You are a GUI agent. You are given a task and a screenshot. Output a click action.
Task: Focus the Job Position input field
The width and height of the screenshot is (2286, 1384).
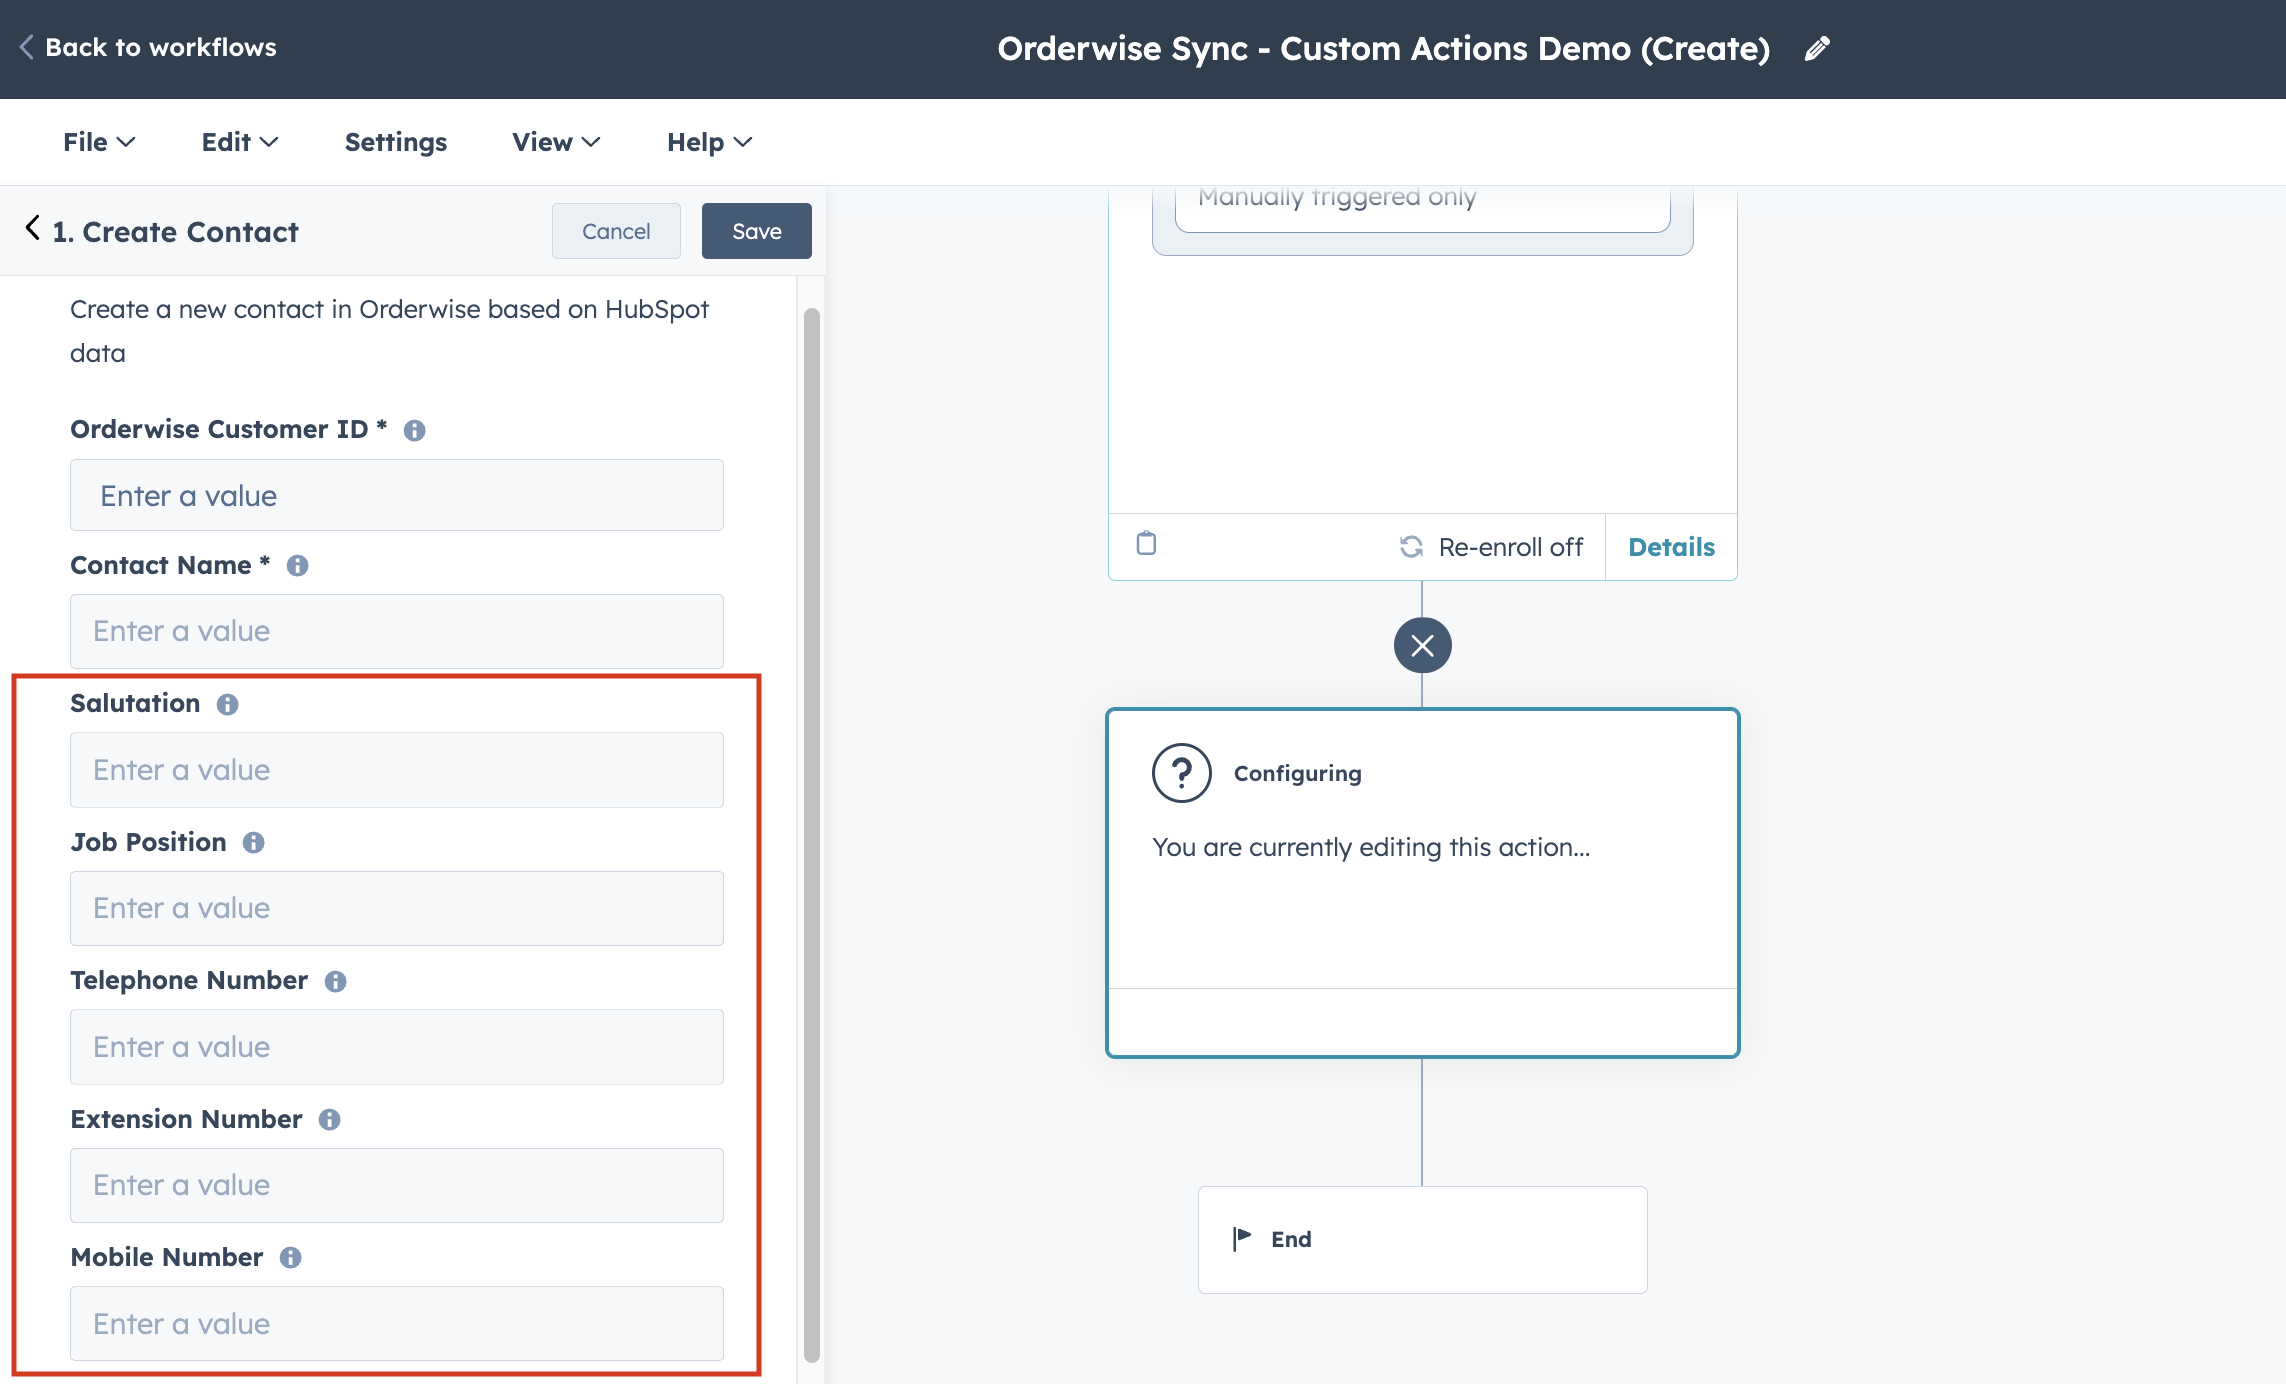pyautogui.click(x=397, y=908)
